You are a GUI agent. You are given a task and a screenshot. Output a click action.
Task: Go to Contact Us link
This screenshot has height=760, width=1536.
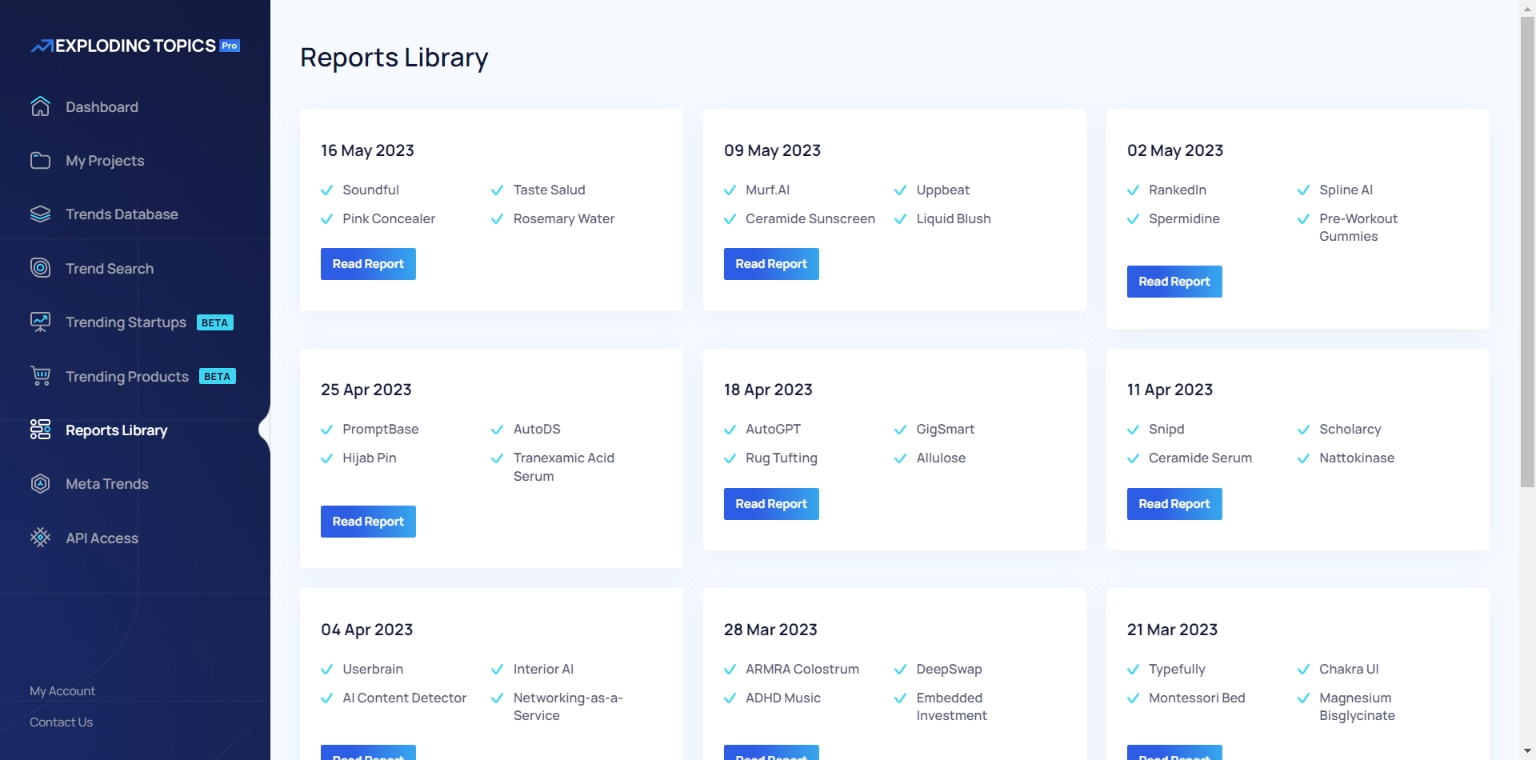[61, 722]
